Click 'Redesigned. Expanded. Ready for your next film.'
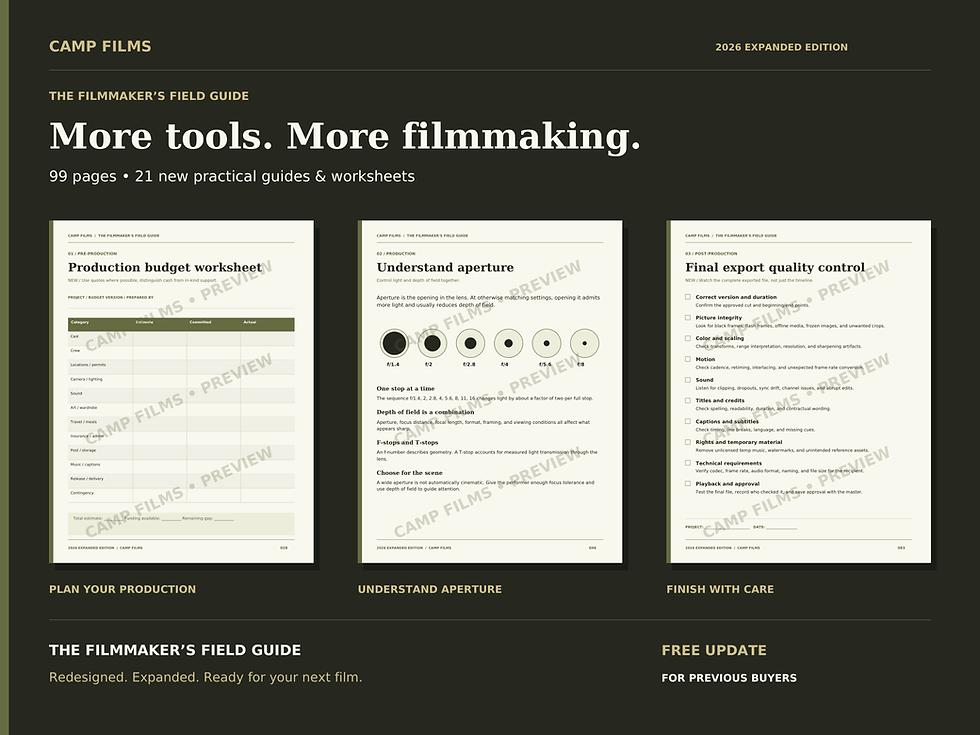The width and height of the screenshot is (980, 735). pos(206,678)
